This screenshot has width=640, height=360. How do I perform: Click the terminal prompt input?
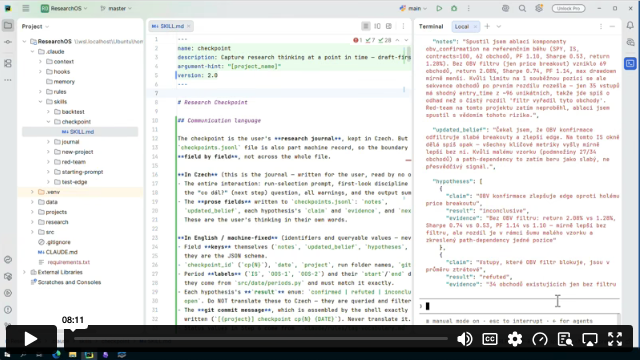(x=519, y=306)
